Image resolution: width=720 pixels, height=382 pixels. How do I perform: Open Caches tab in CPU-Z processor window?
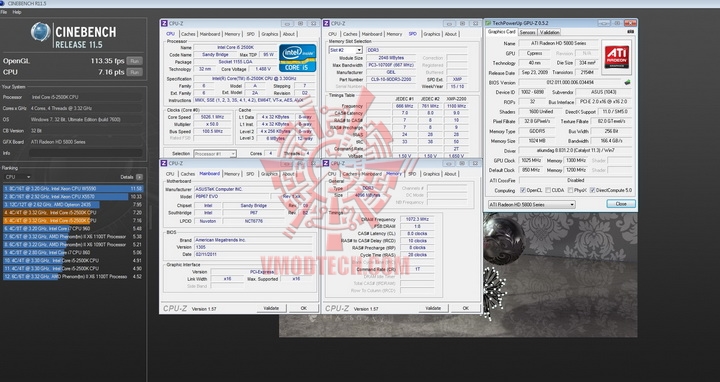point(188,34)
